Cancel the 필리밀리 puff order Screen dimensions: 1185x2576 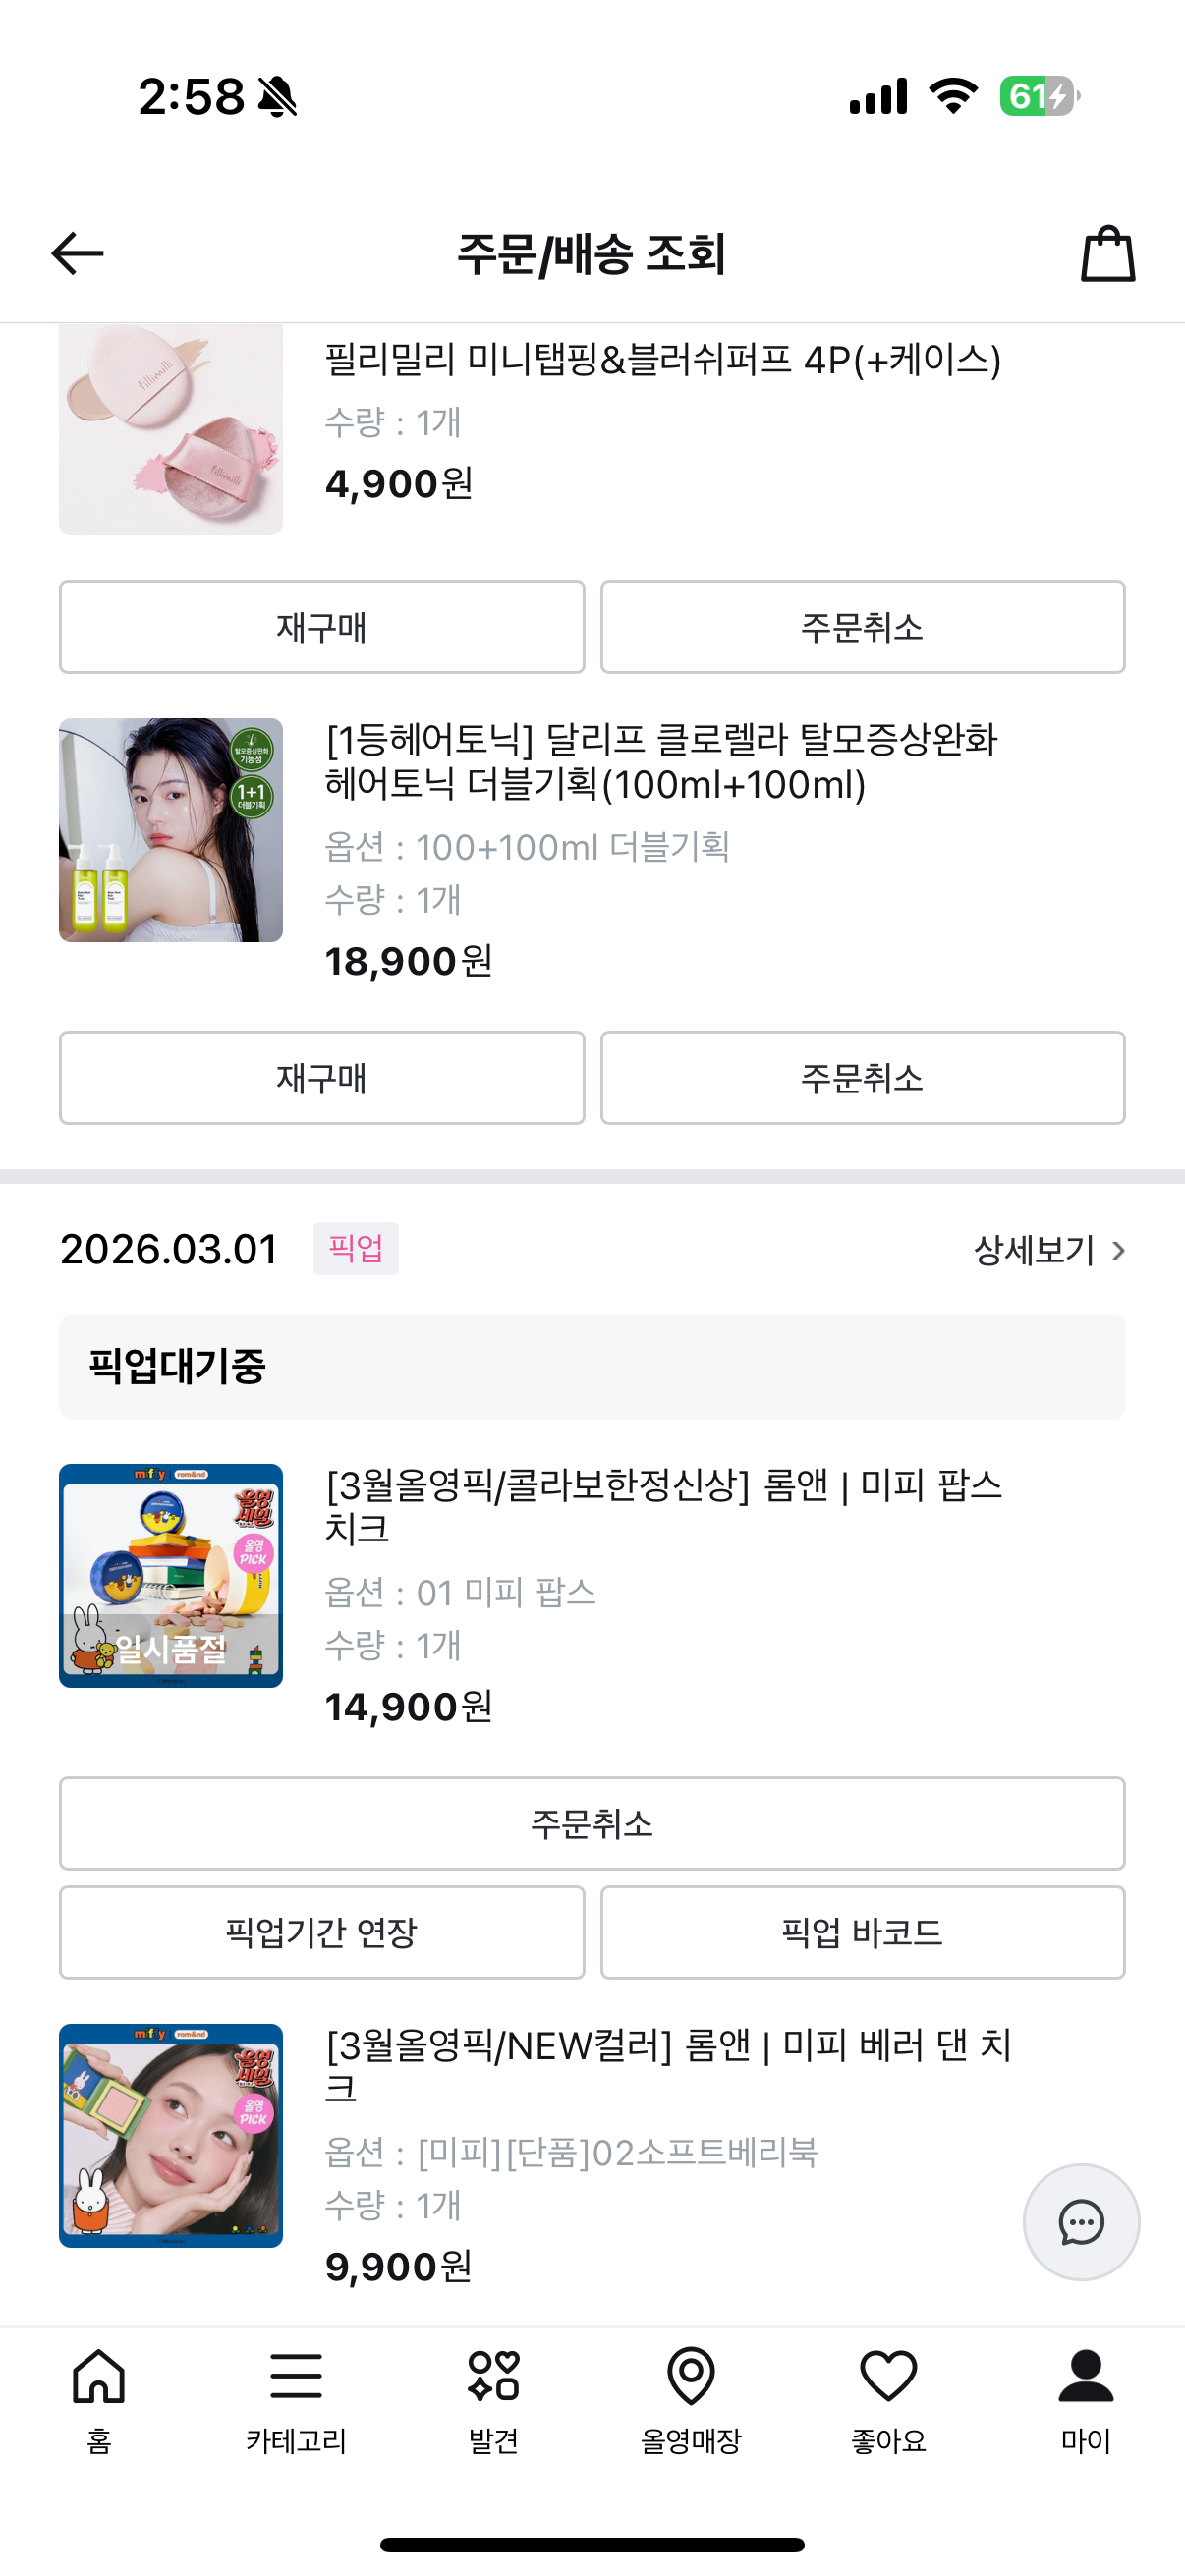click(862, 627)
